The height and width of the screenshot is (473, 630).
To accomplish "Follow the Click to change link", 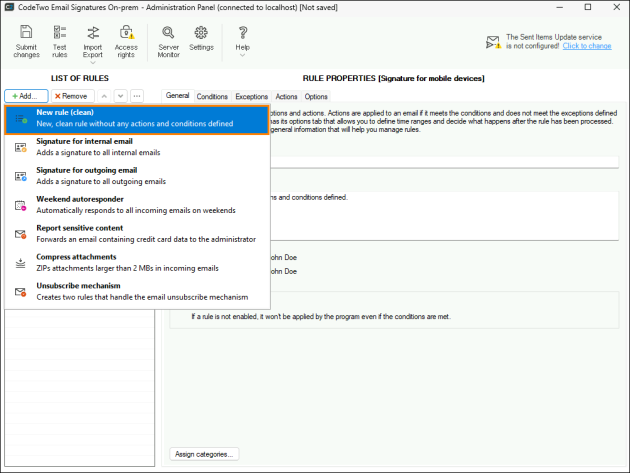I will 587,46.
